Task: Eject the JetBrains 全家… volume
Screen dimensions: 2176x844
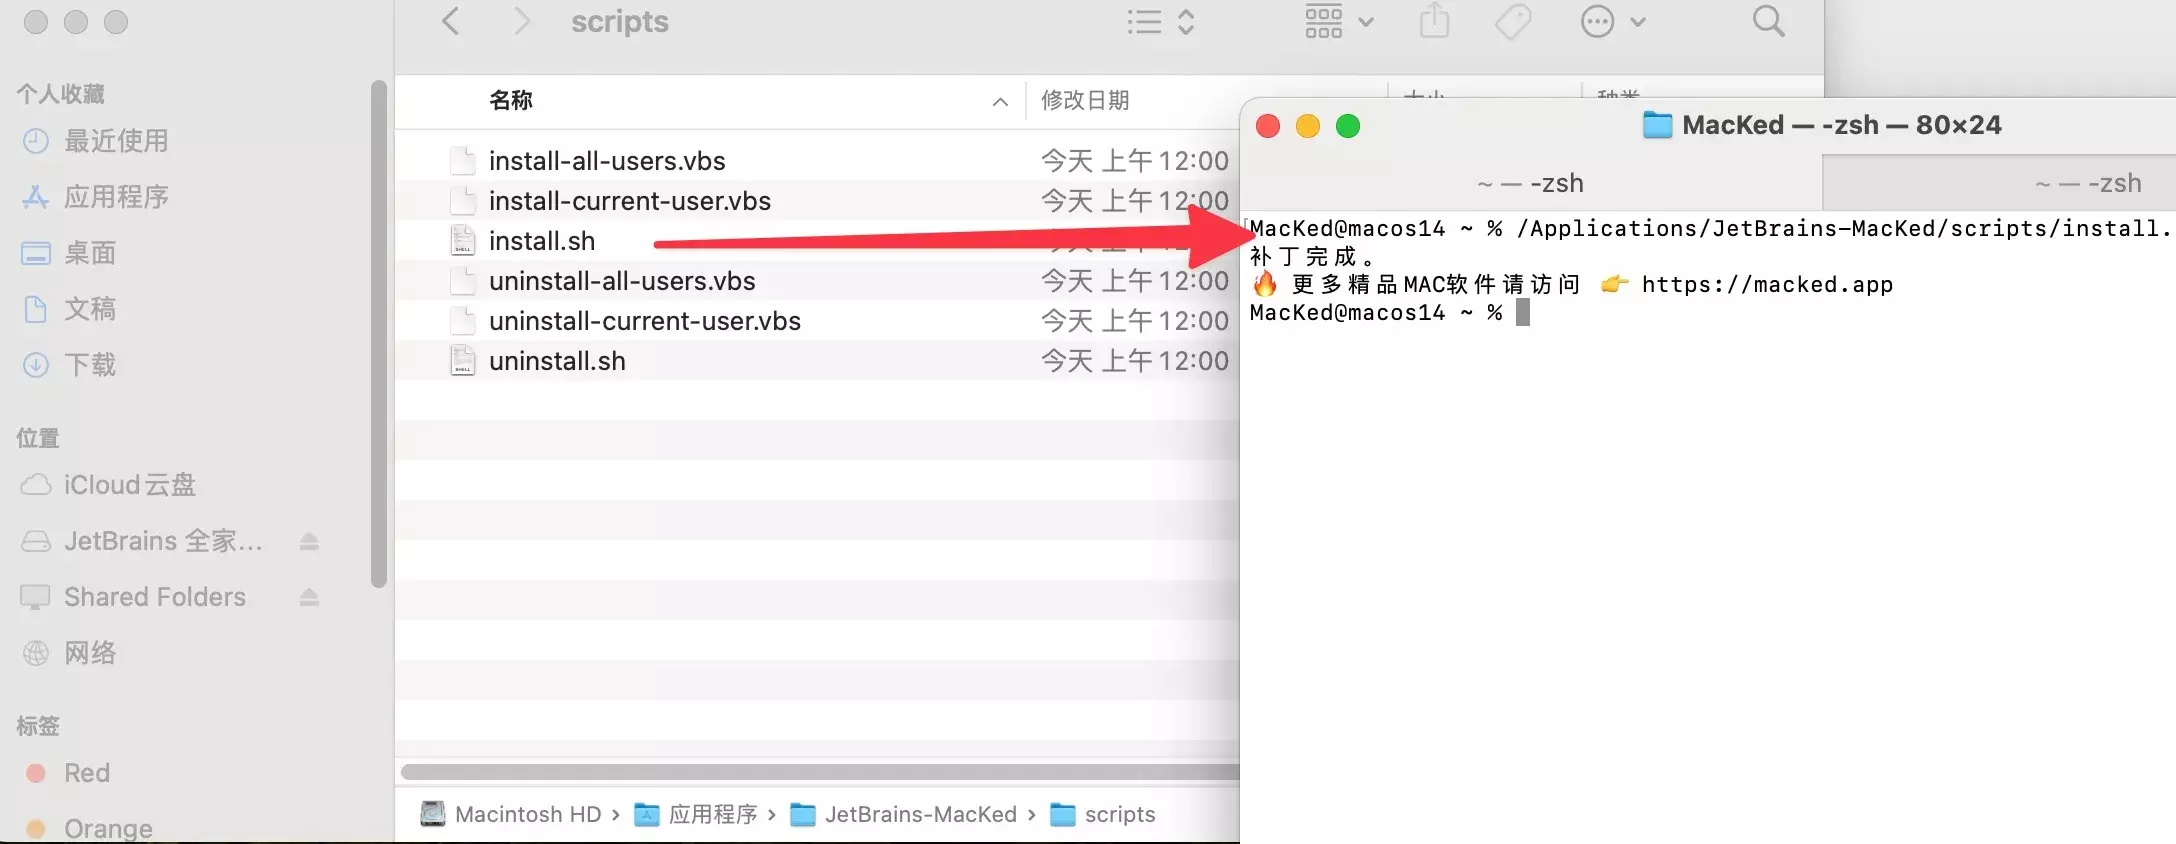Action: click(309, 541)
